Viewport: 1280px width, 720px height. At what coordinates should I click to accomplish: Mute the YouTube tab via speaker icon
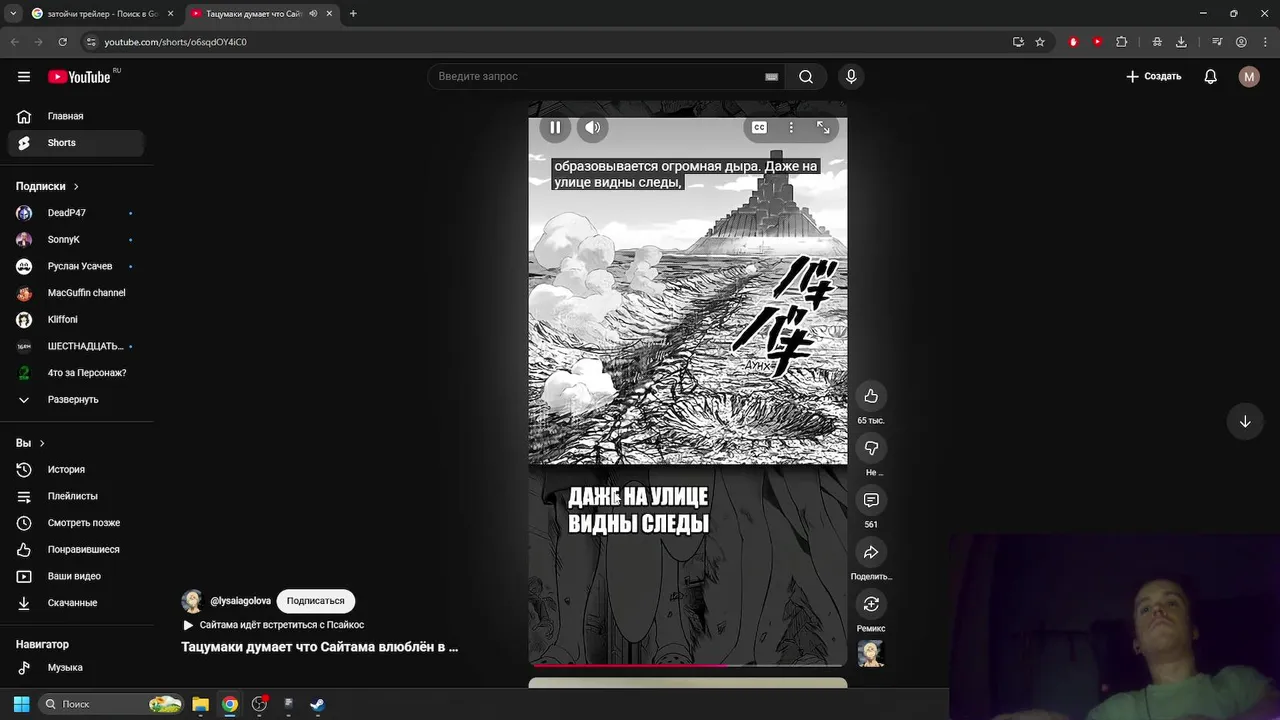pyautogui.click(x=314, y=14)
